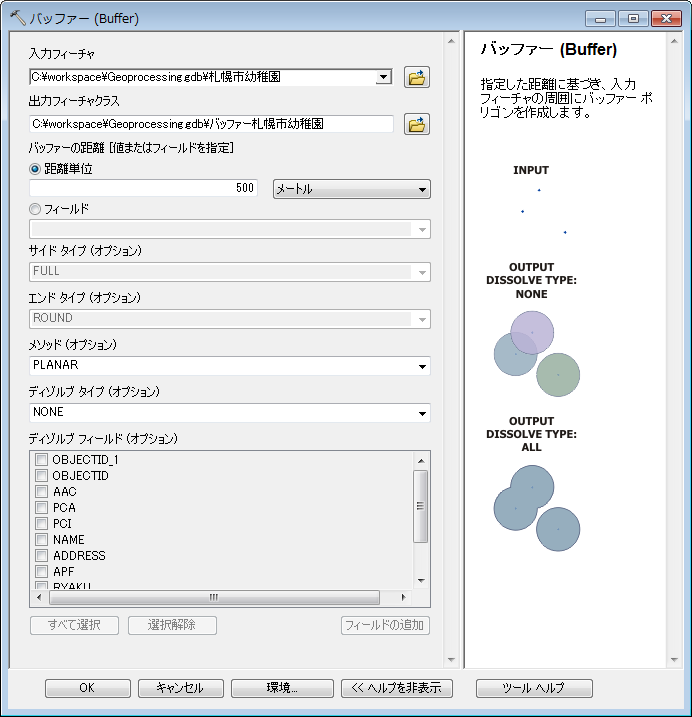Check the OBJECTID_1 field checkbox
Viewport: 692px width, 717px height.
click(x=42, y=460)
